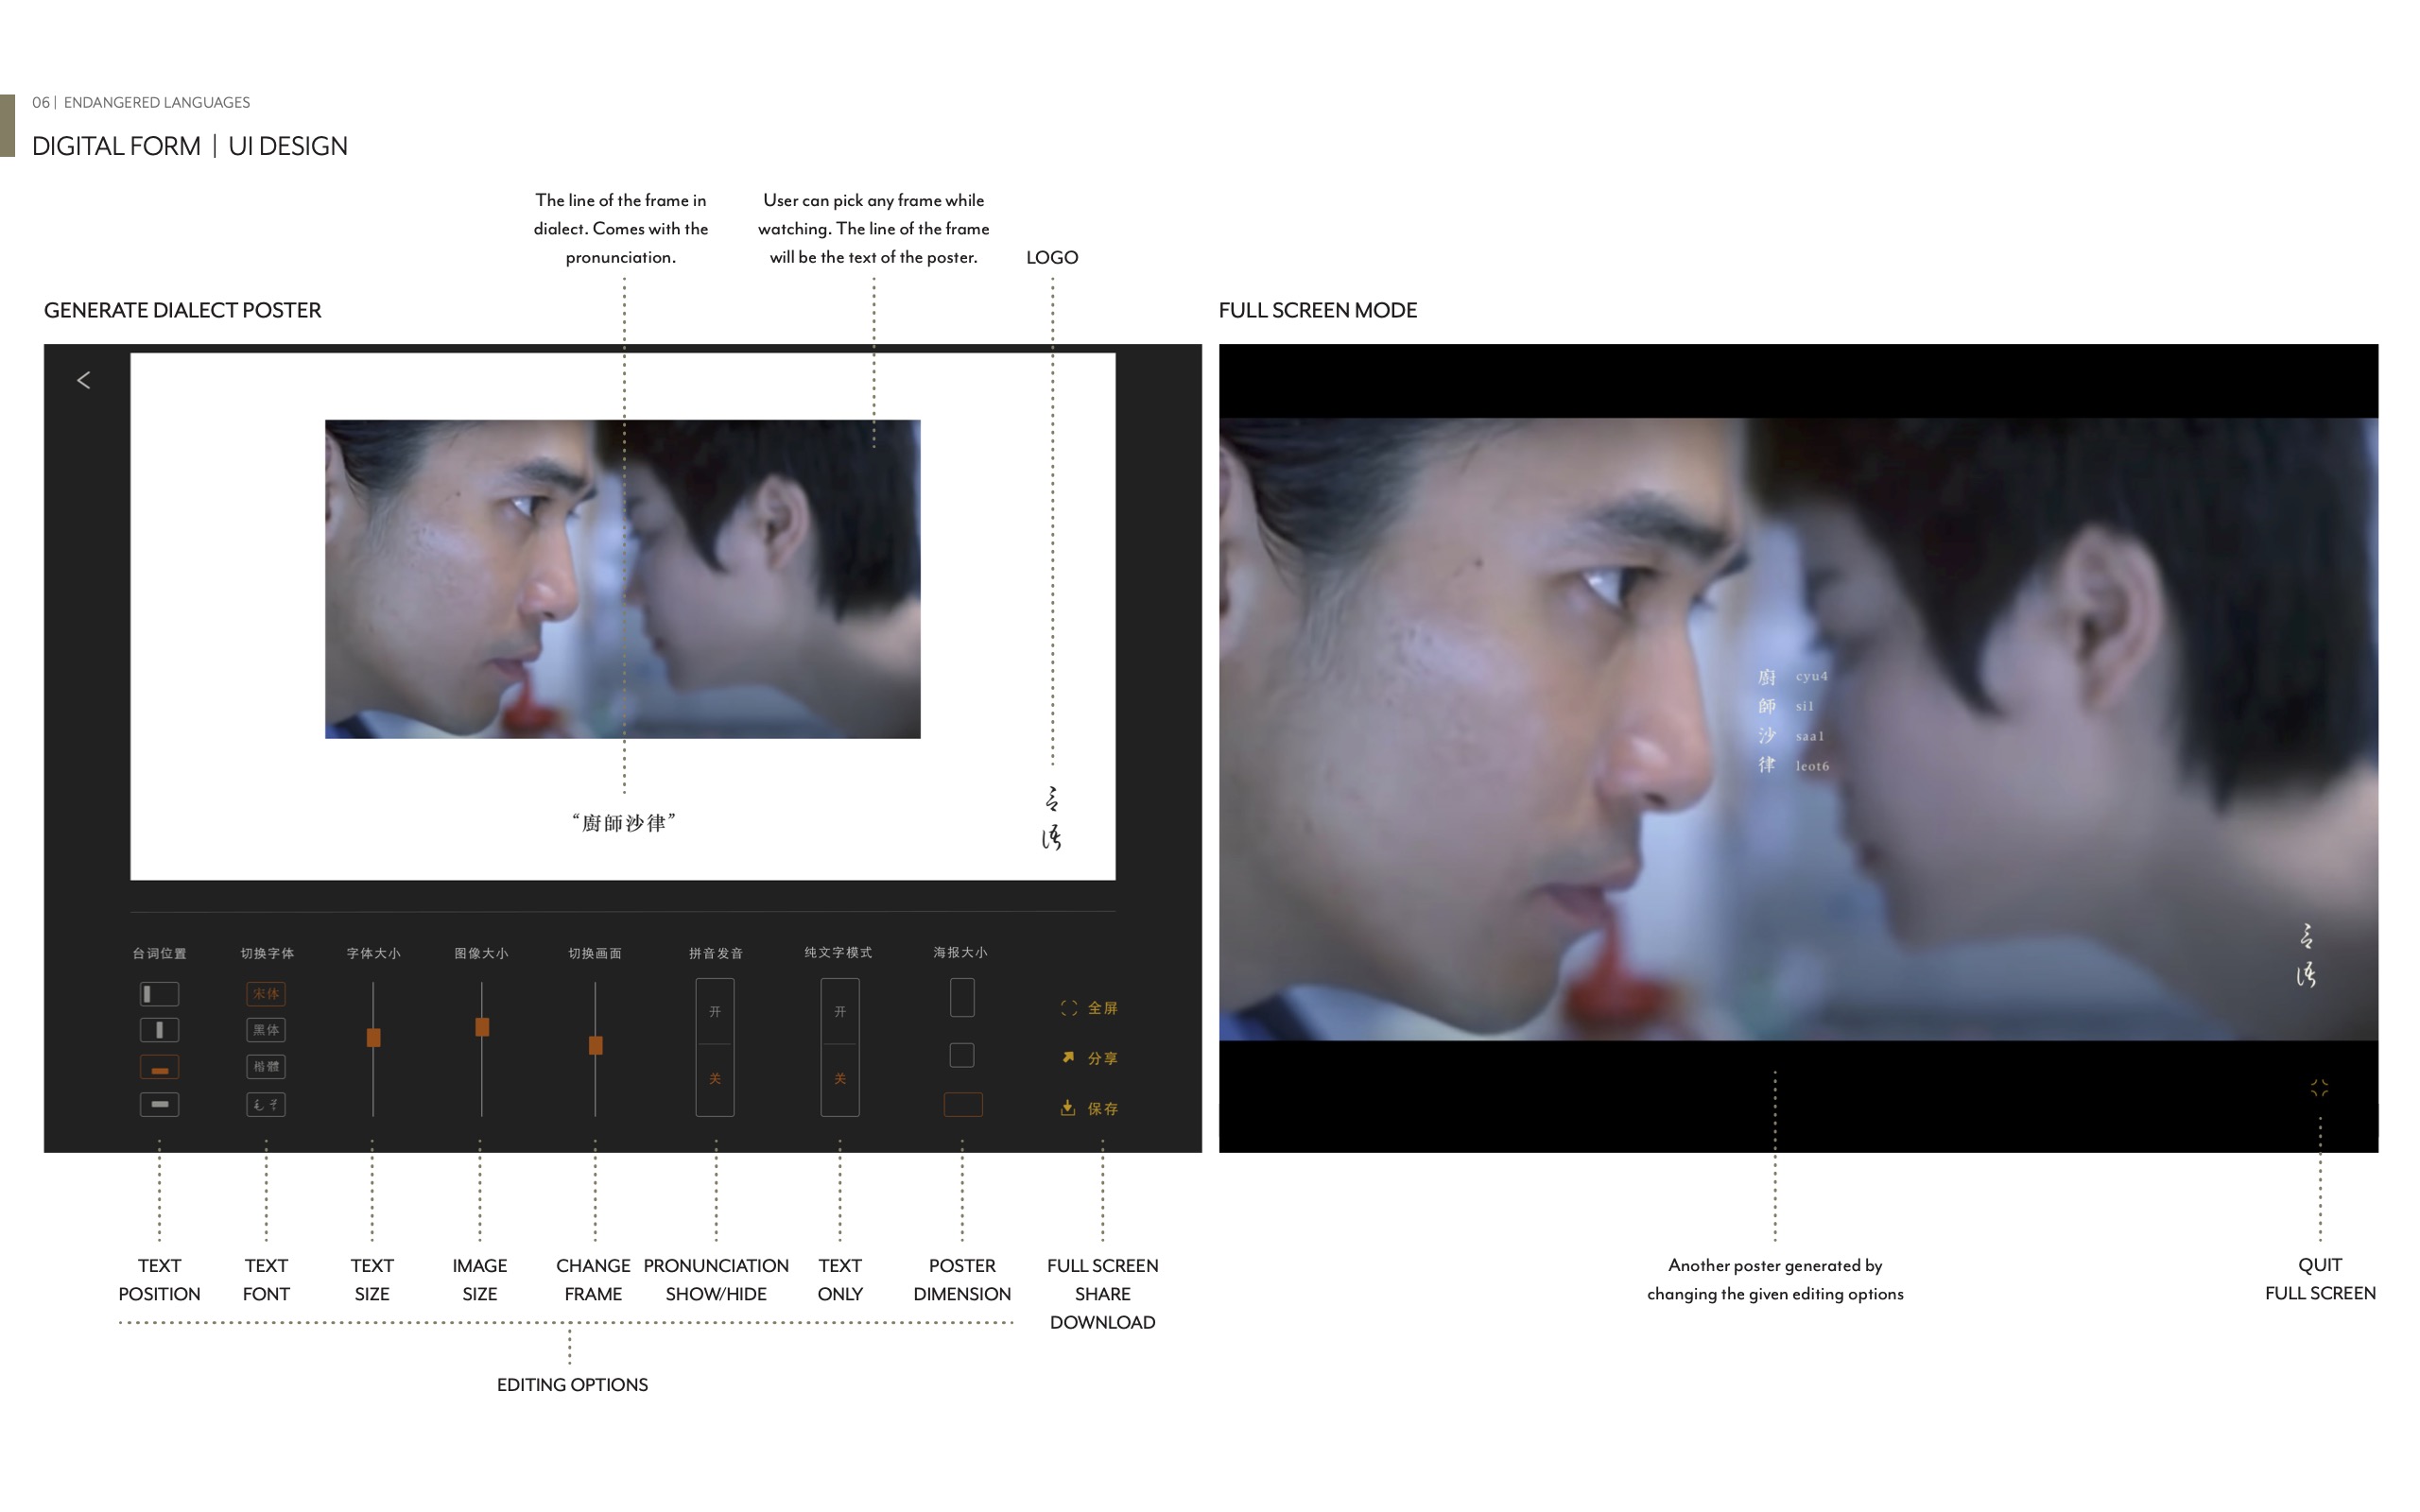This screenshot has height=1512, width=2420.
Task: Choose the handwritten calligraphy font option
Action: [266, 1104]
